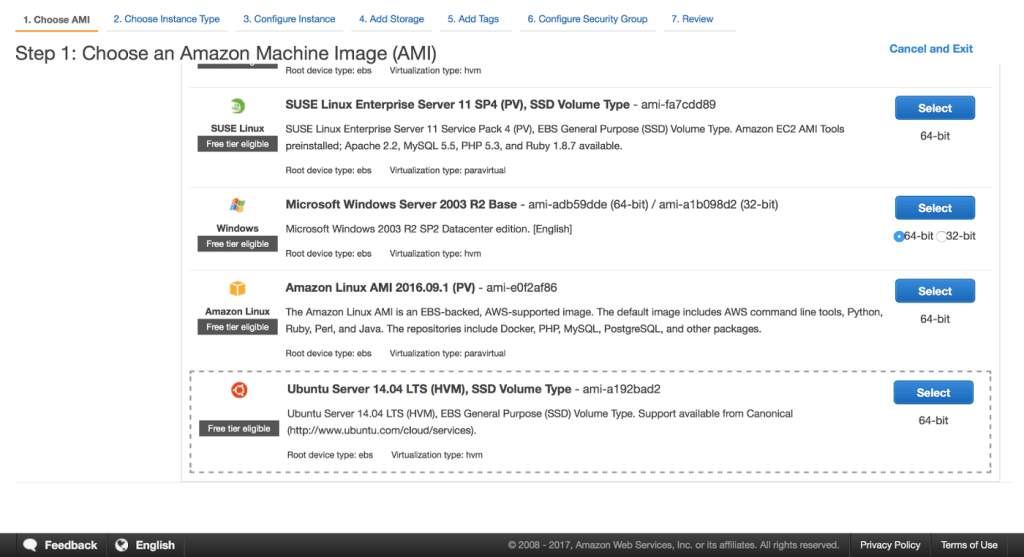
Task: Click the ami-e0f2af86 AMI ID
Action: click(x=521, y=287)
